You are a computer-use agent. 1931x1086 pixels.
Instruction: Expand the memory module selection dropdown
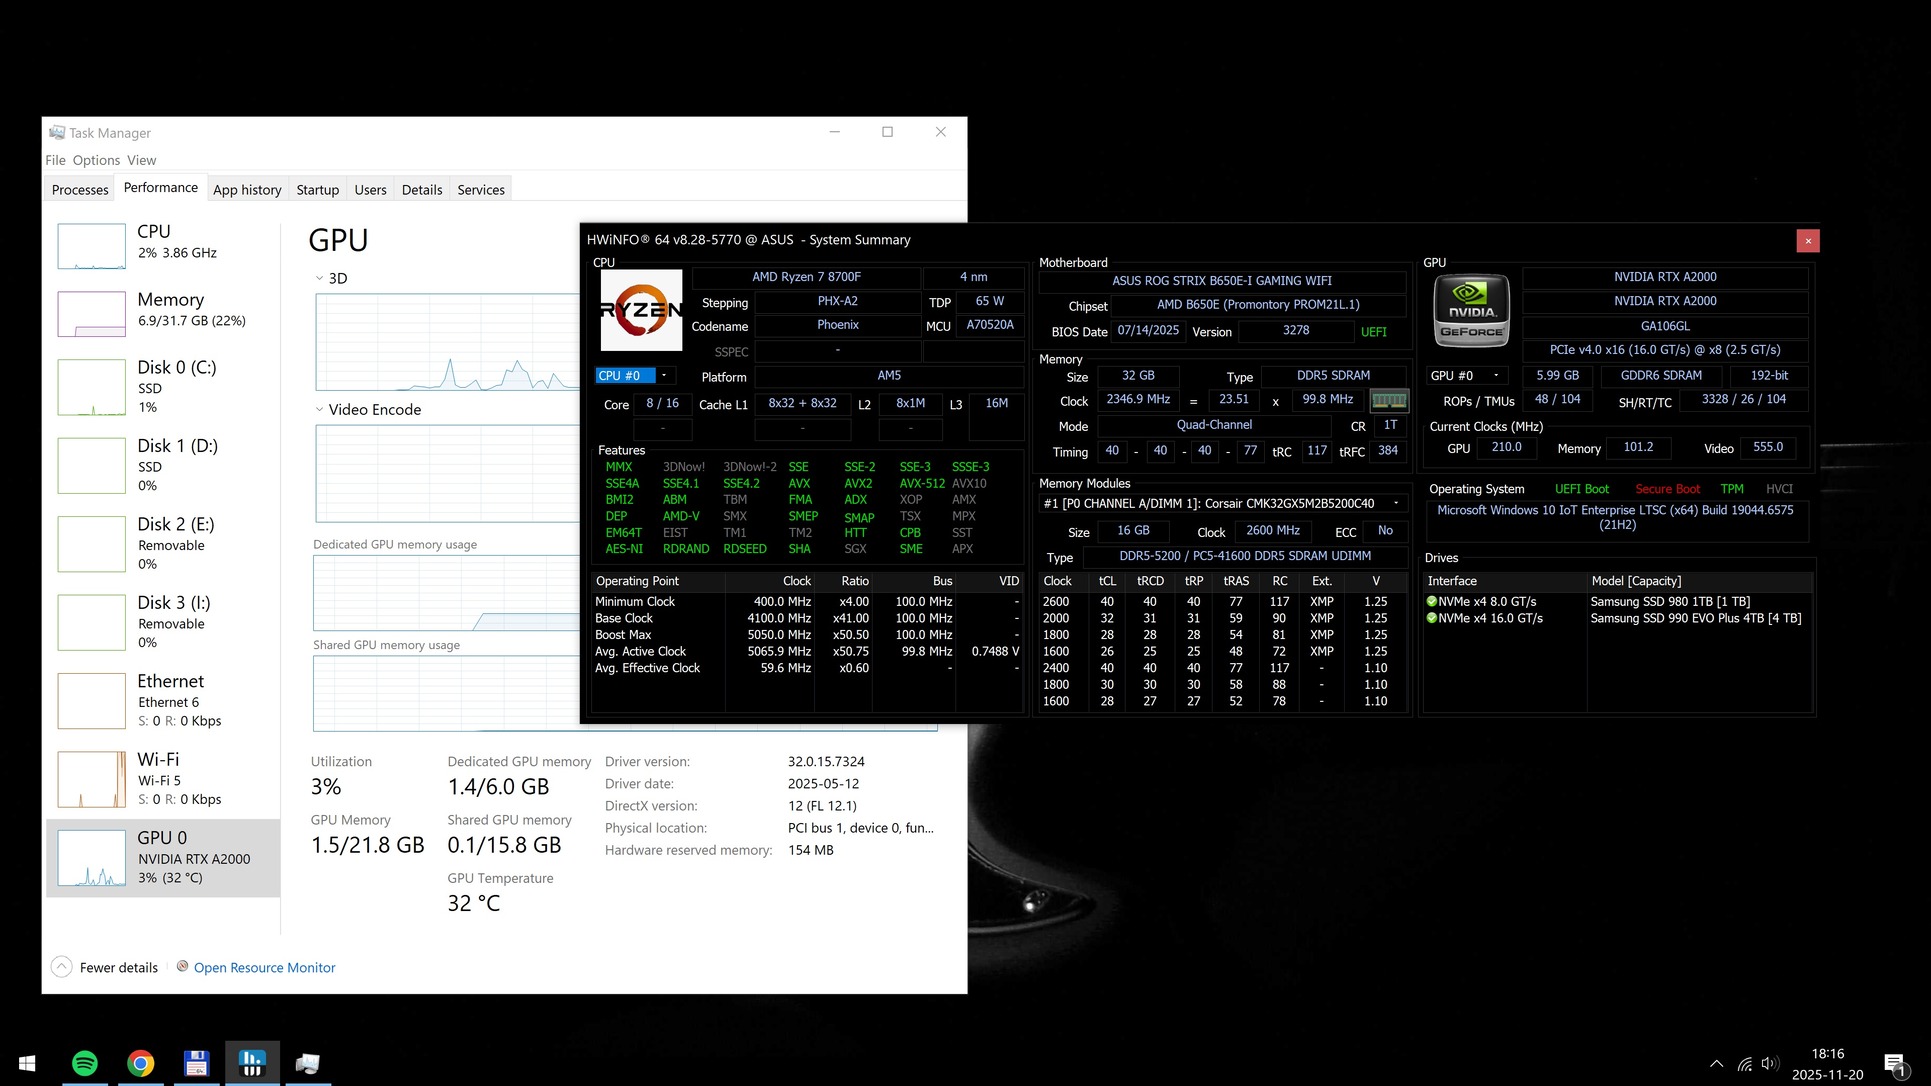[x=1396, y=503]
